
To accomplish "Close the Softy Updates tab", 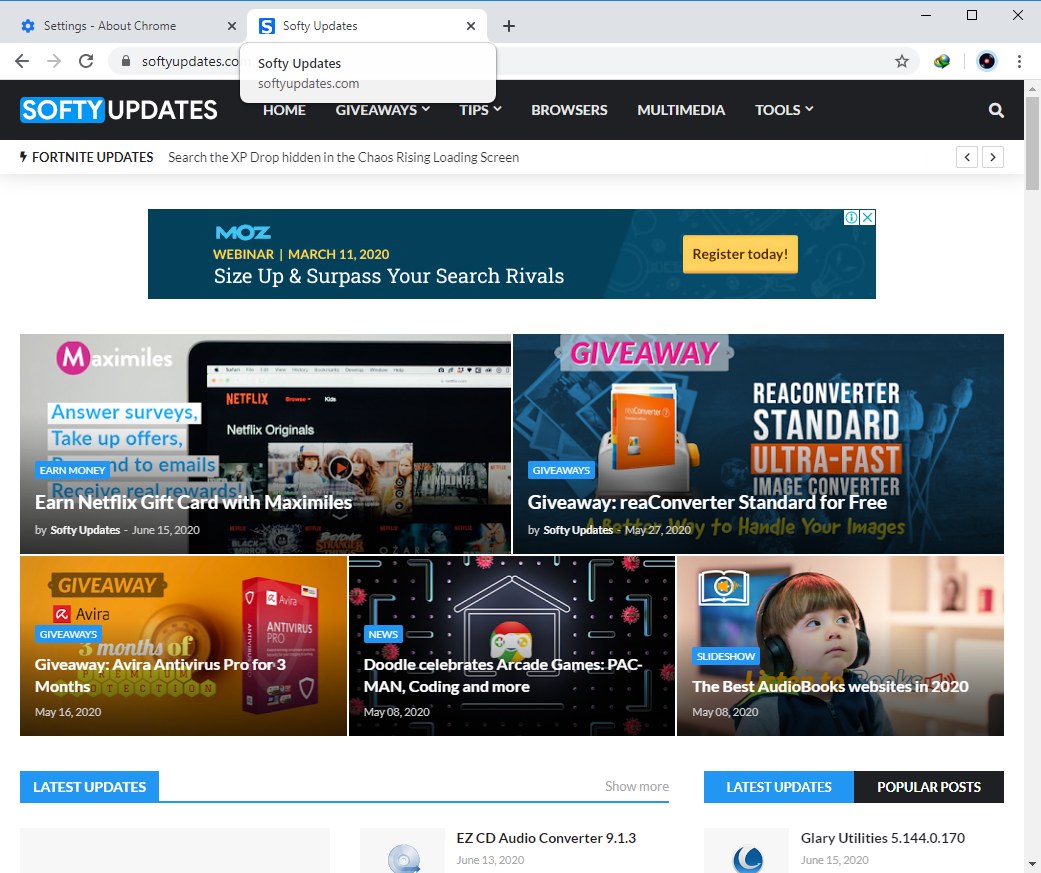I will pyautogui.click(x=471, y=26).
